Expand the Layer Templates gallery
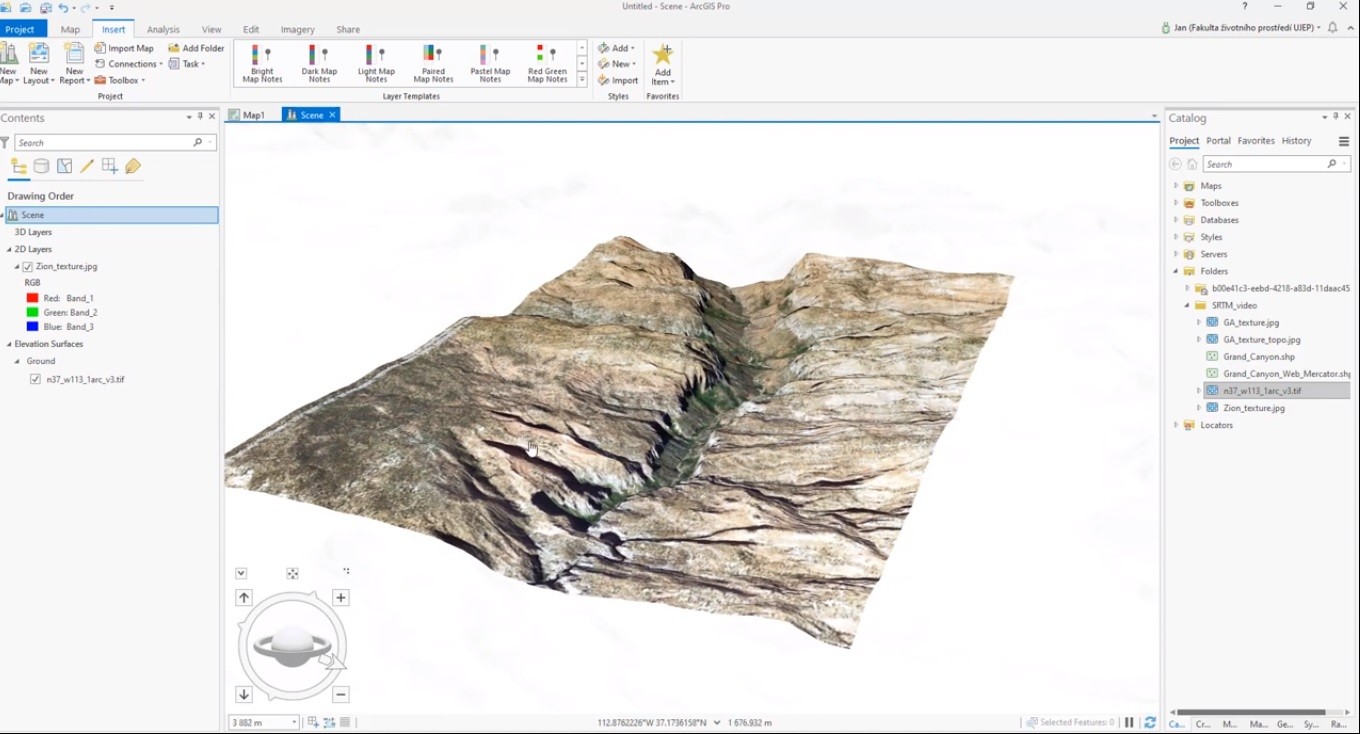This screenshot has height=734, width=1360. (x=582, y=80)
